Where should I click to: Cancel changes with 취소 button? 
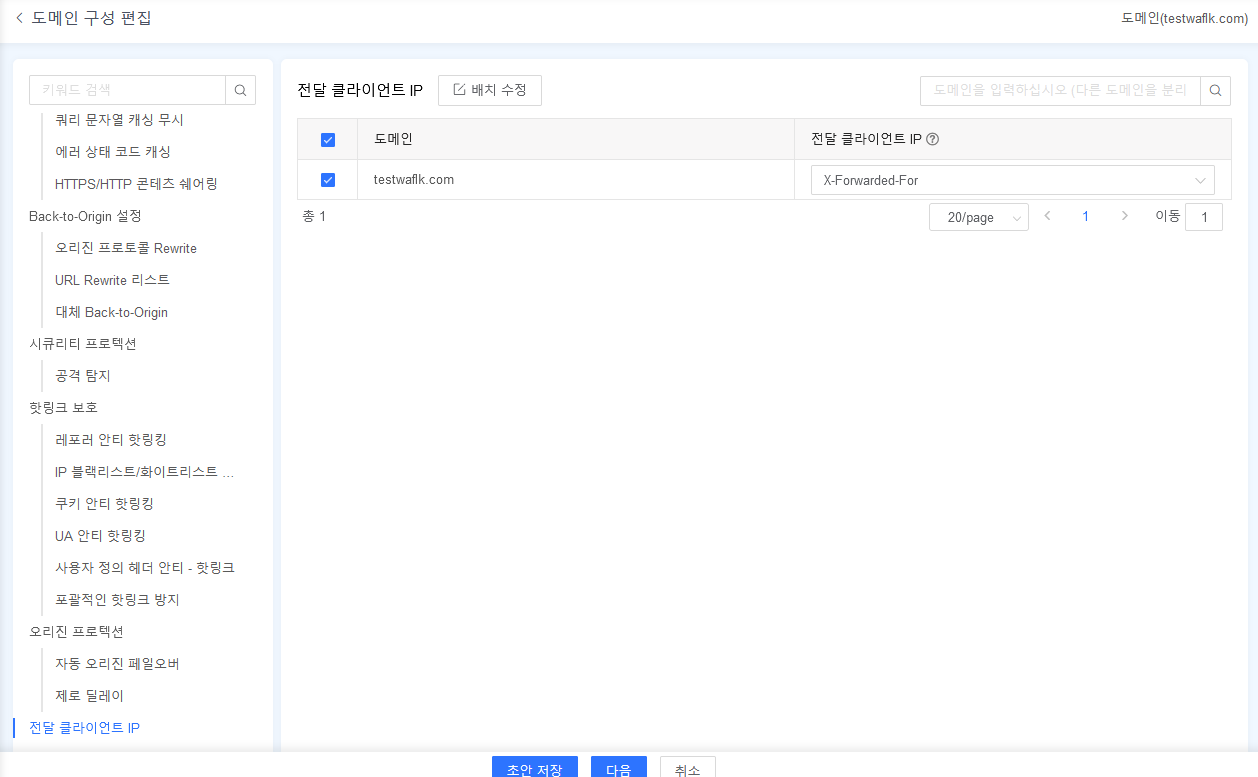686,769
